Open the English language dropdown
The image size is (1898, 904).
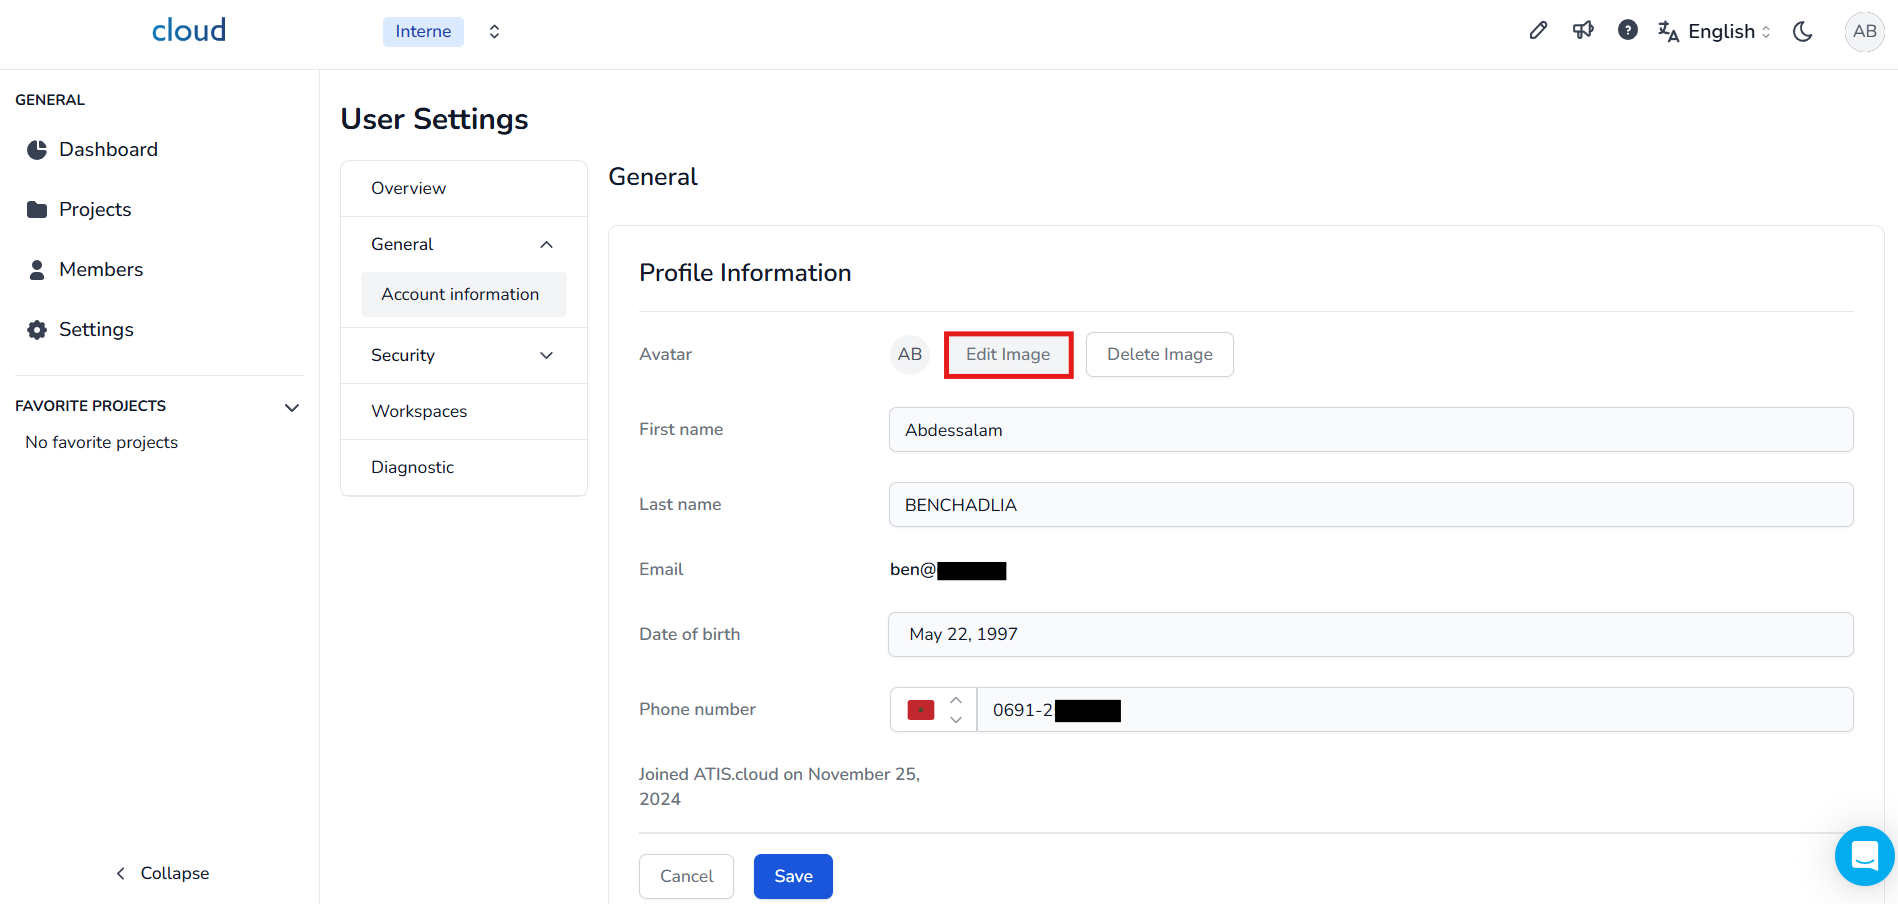pos(1716,32)
